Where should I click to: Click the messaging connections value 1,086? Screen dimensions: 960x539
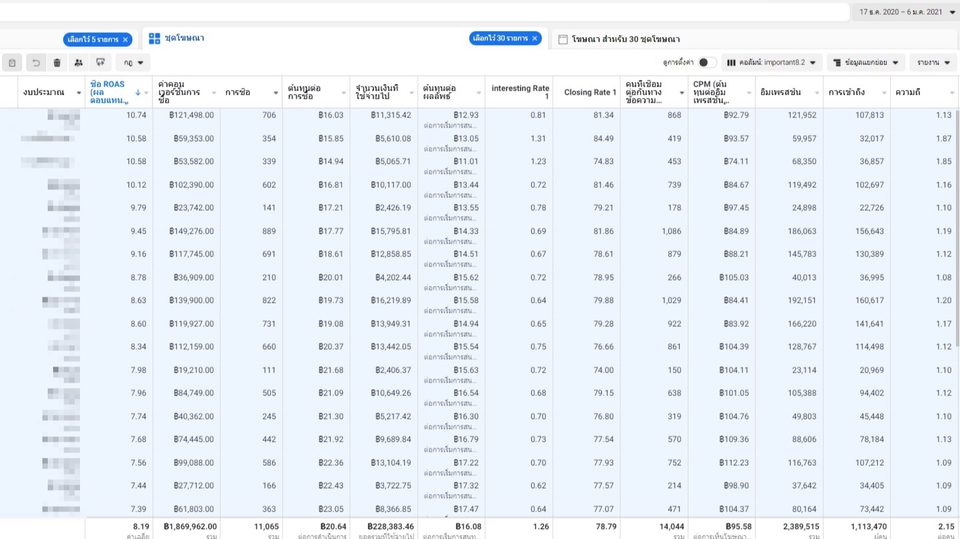671,232
